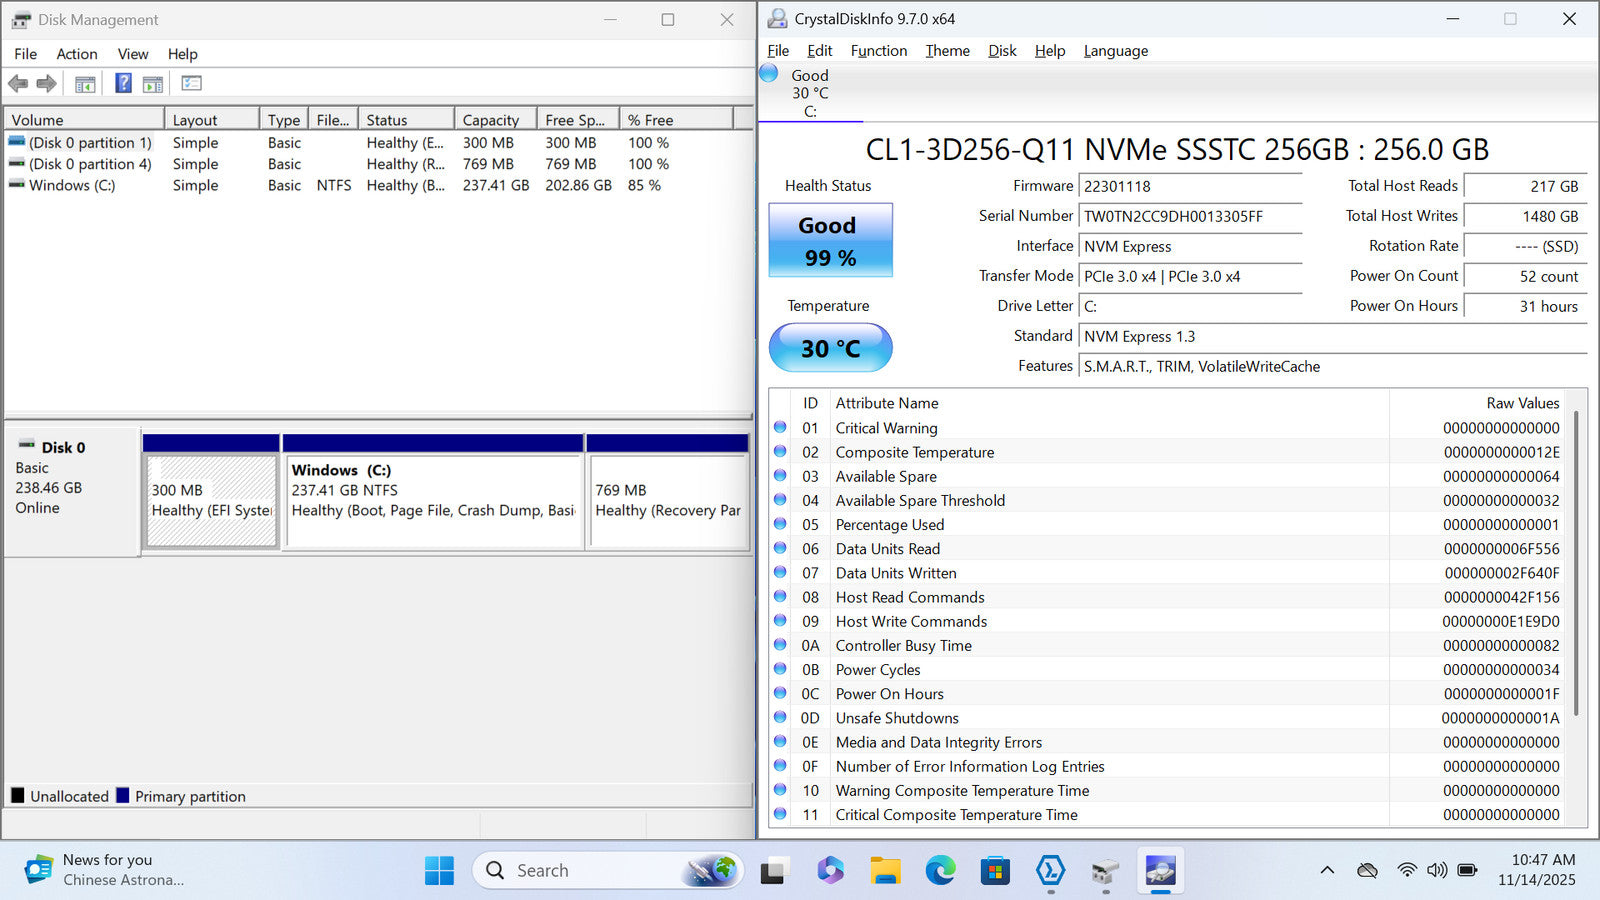Open the Action menu in Disk Management
Screen dimensions: 1600x900
point(77,54)
